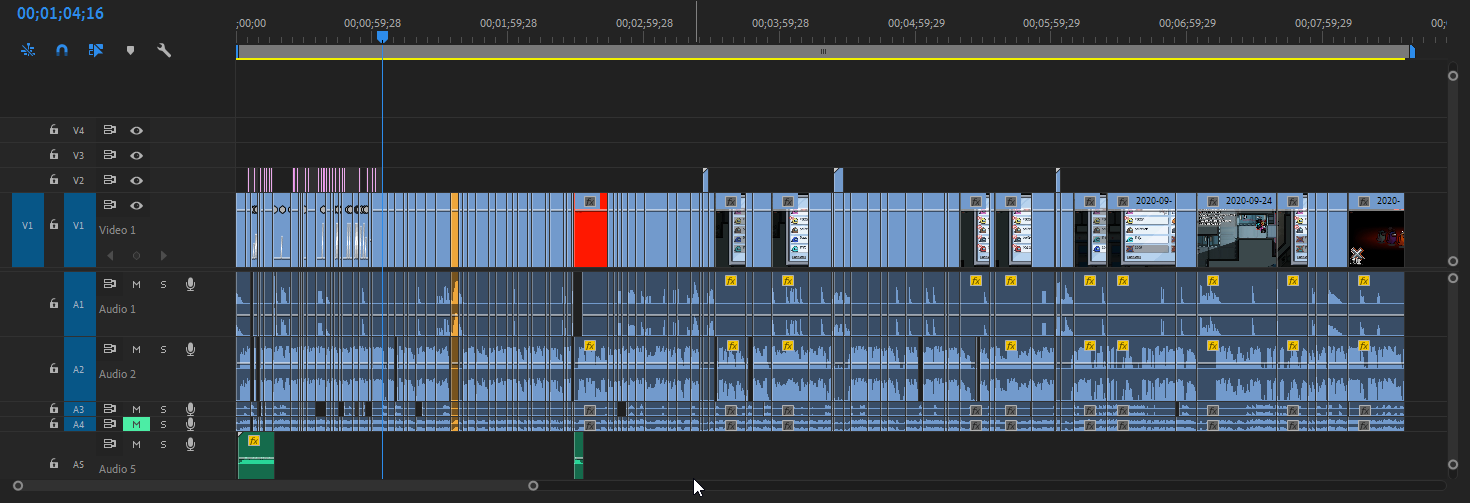
Task: Unmute track A4 with the green M button
Action: pyautogui.click(x=136, y=424)
